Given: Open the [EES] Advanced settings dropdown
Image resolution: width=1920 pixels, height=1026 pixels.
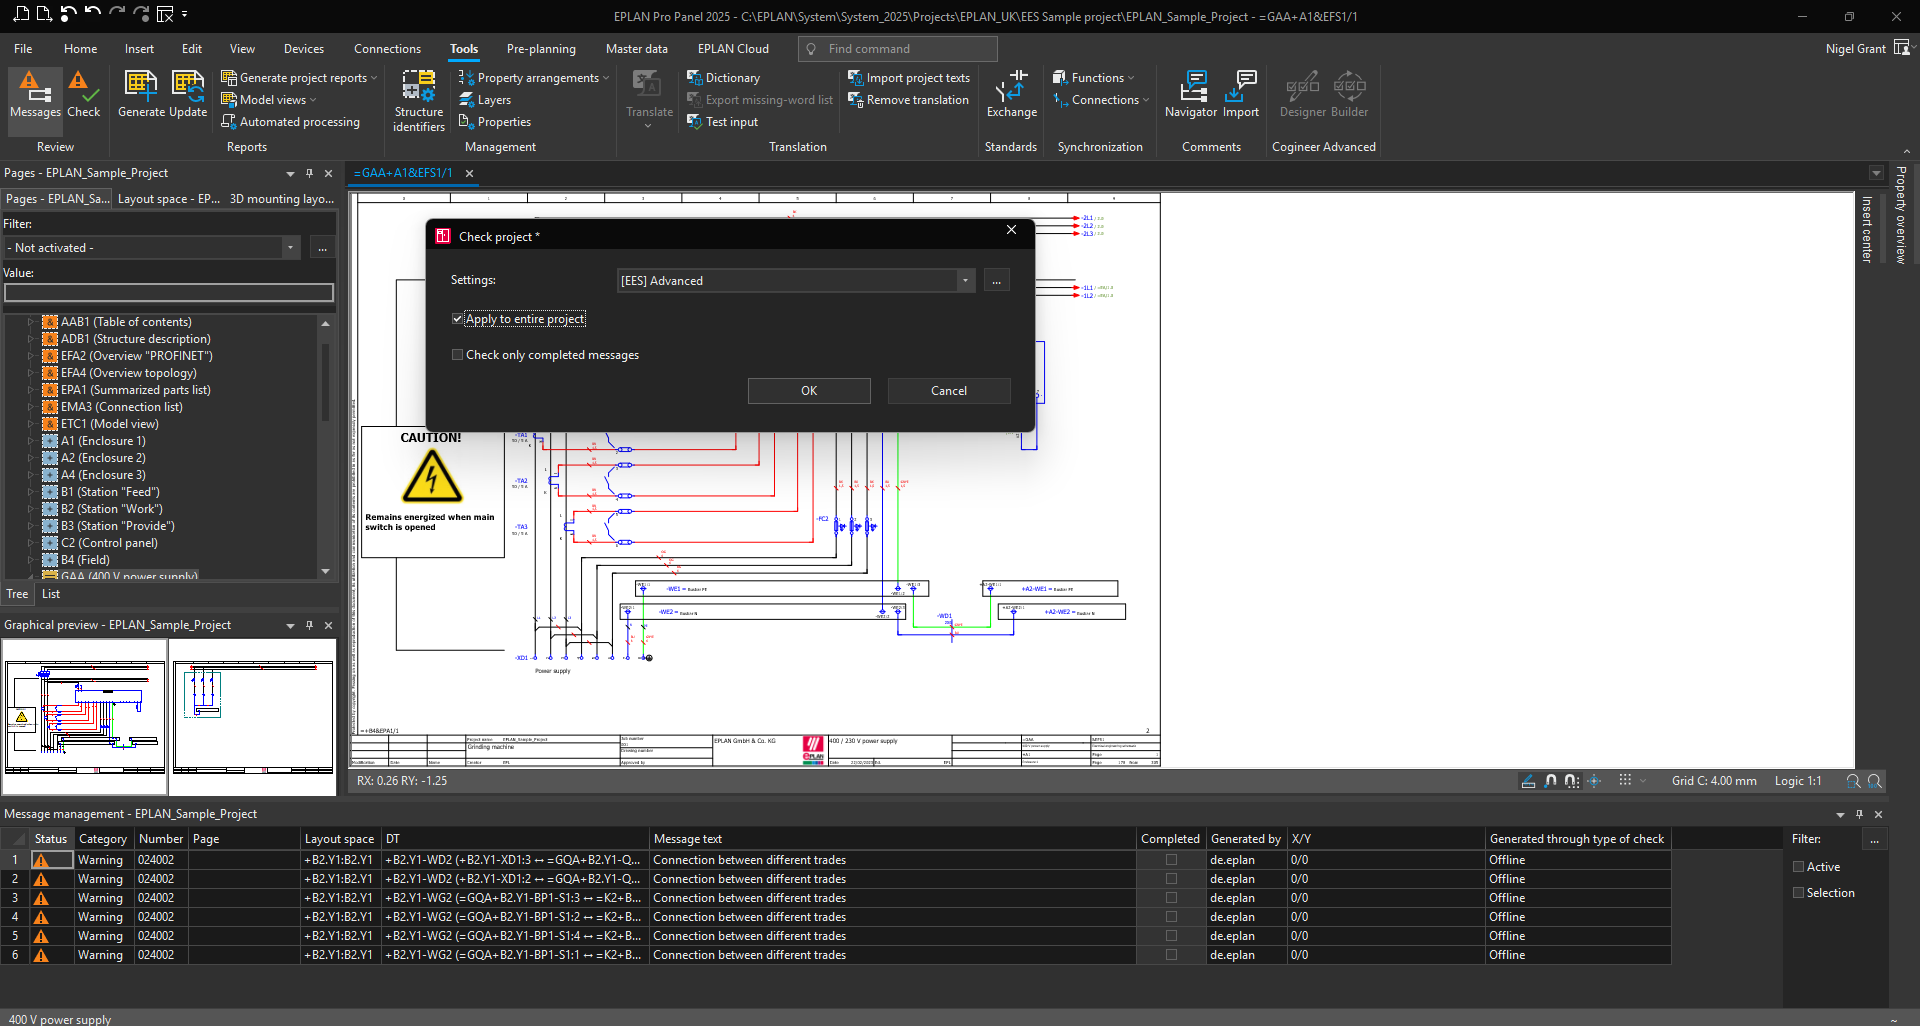Looking at the screenshot, I should tap(964, 280).
